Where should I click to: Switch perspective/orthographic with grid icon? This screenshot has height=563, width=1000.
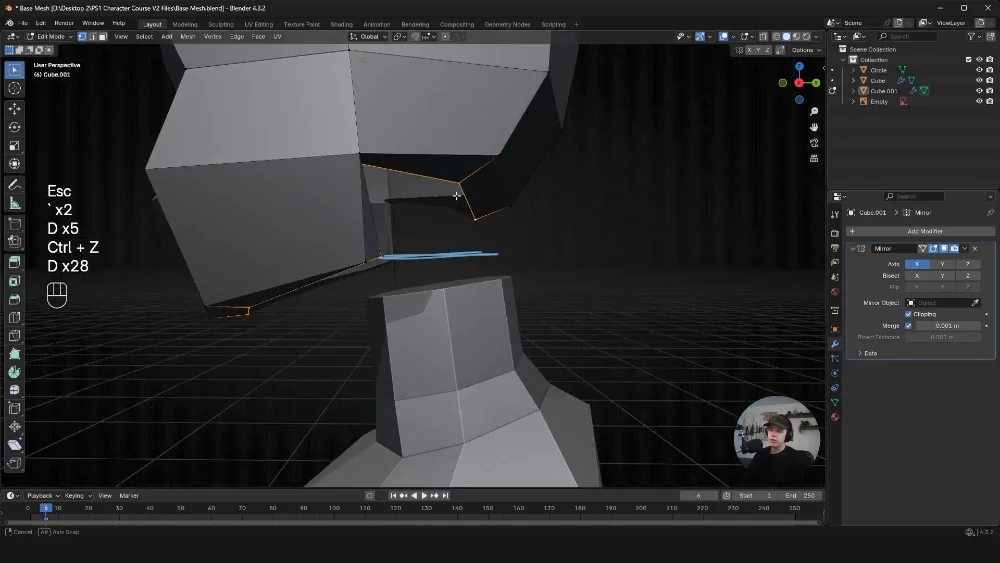pos(814,158)
